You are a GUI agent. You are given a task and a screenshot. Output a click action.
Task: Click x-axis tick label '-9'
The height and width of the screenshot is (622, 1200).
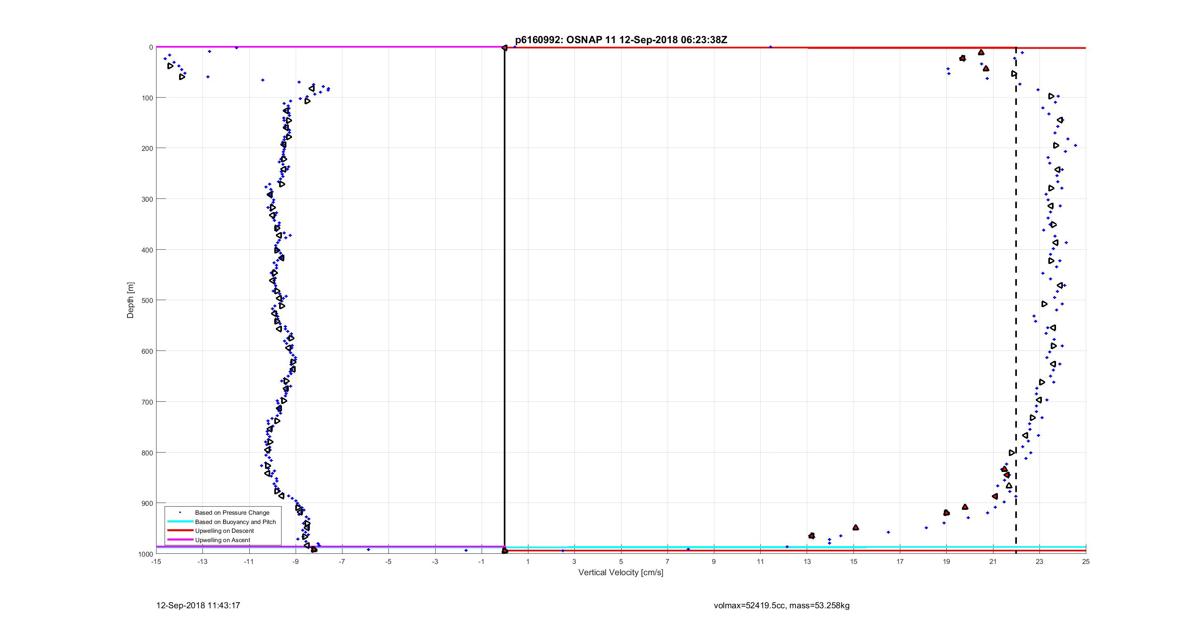click(x=295, y=561)
